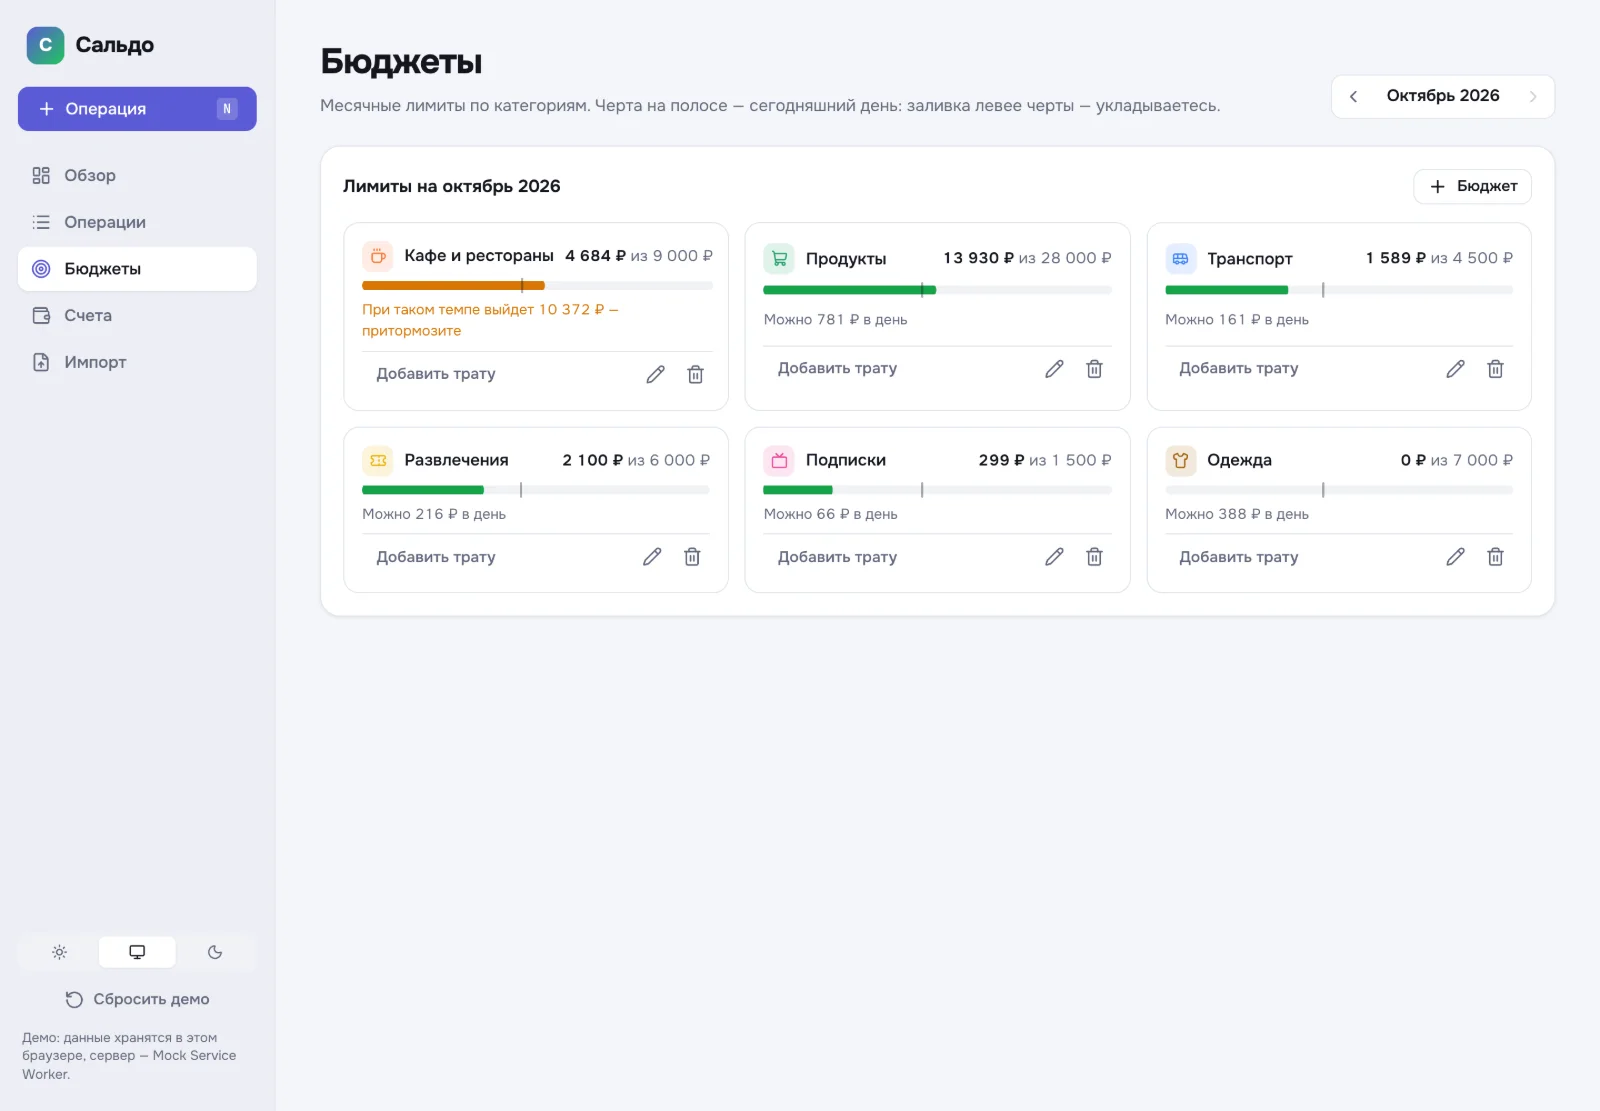Image resolution: width=1600 pixels, height=1111 pixels.
Task: Click the Продукты shopping cart icon
Action: 779,258
